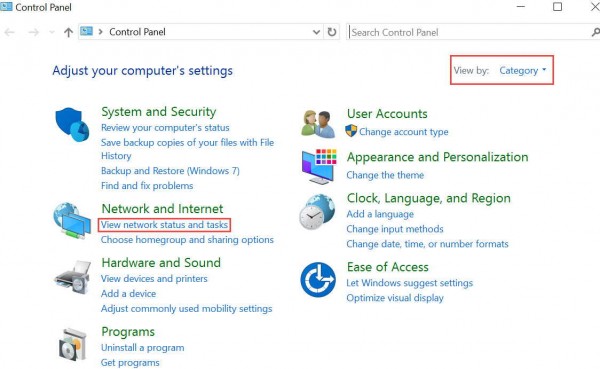Click the System and Security shield icon

[x=72, y=124]
